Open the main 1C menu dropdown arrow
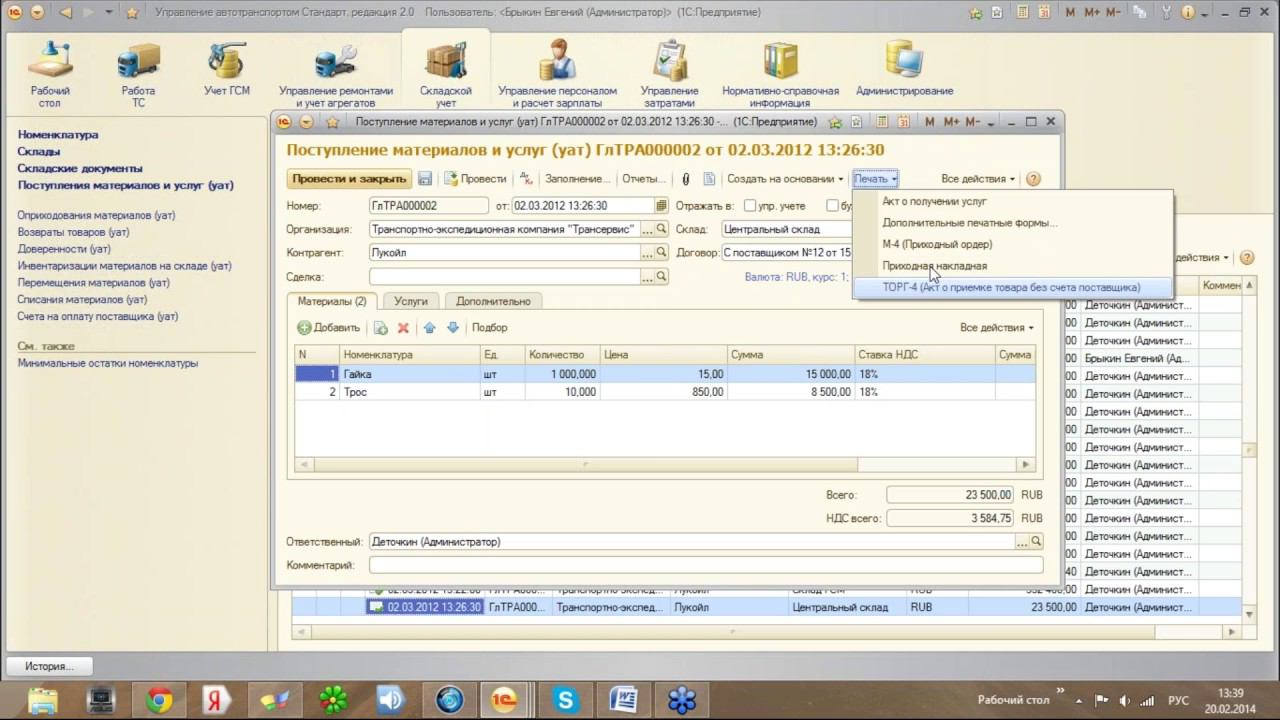 (x=39, y=13)
